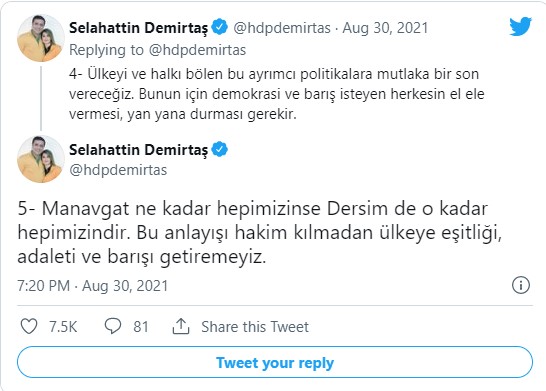Open main tweet's profile avatar
The height and width of the screenshot is (391, 546).
coord(41,159)
